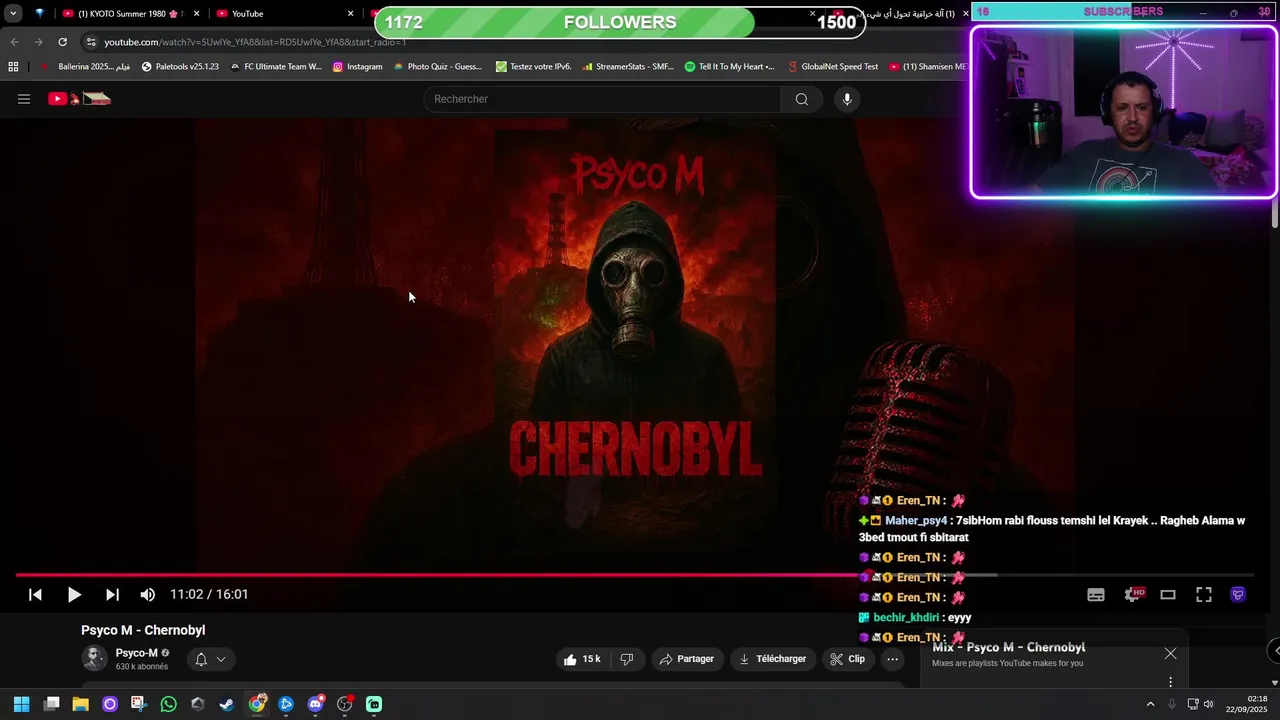Play the Chernobyl video
Screen dimensions: 1280x720
[74, 594]
